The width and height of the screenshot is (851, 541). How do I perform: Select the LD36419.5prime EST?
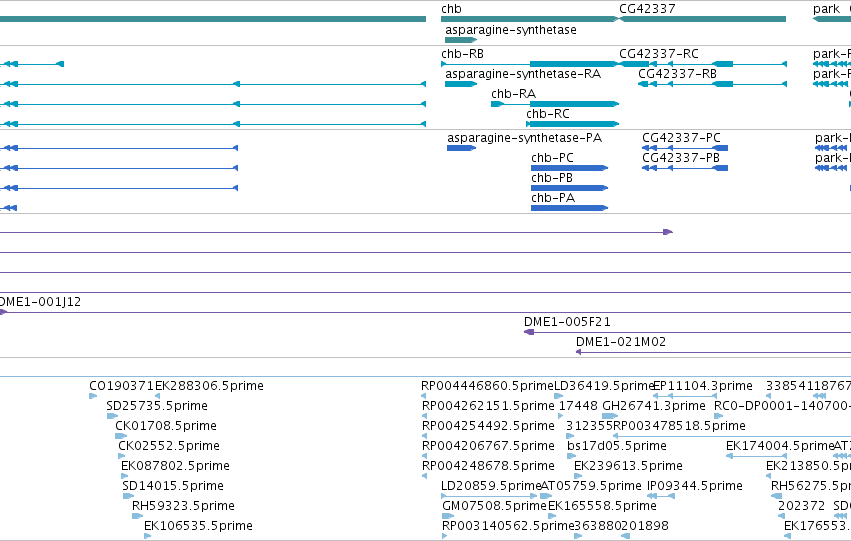click(x=558, y=396)
